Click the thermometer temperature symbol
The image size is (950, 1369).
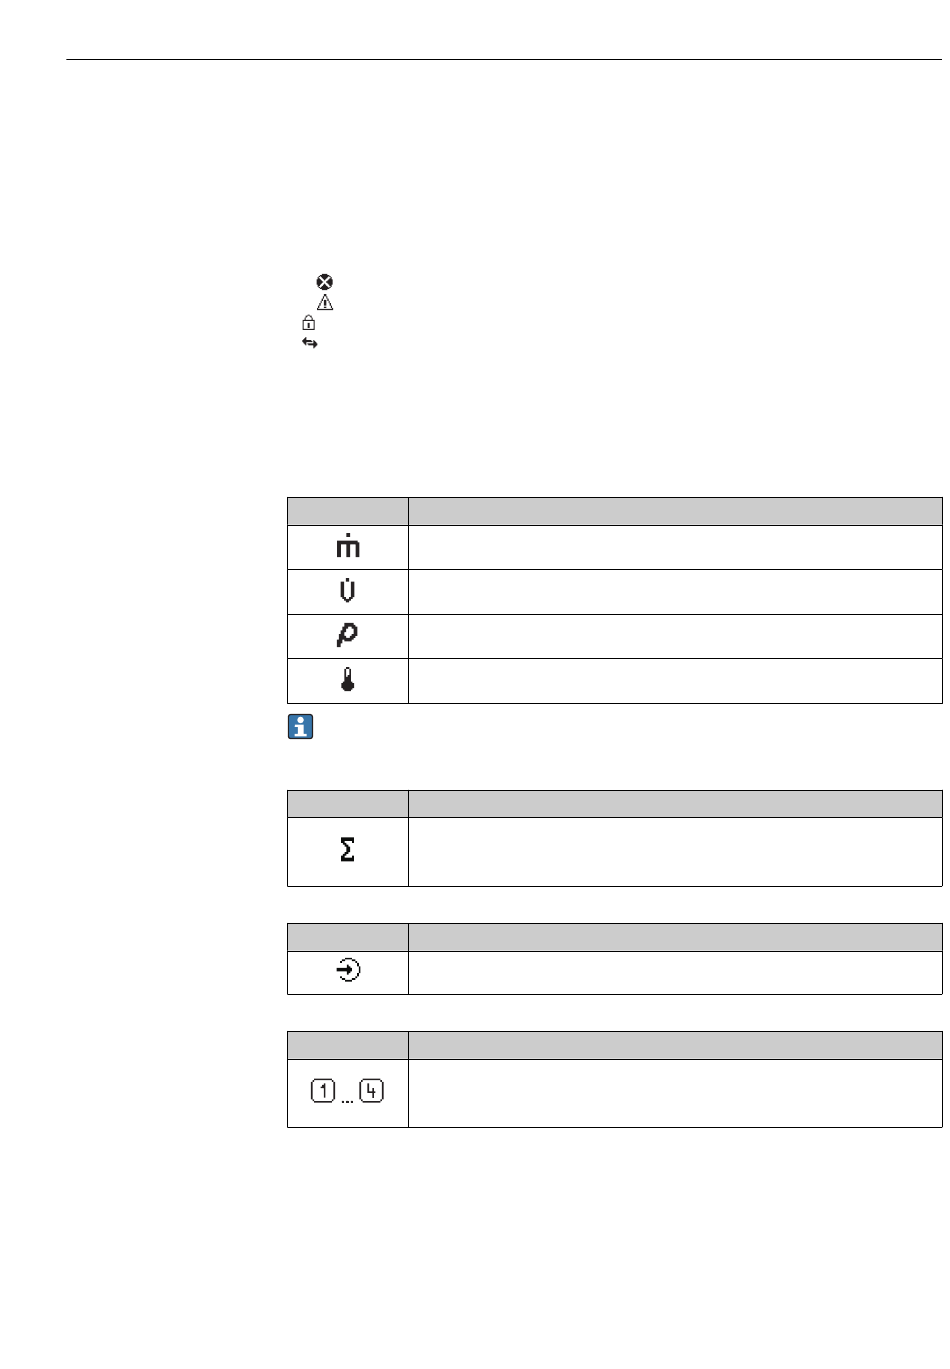[x=348, y=680]
